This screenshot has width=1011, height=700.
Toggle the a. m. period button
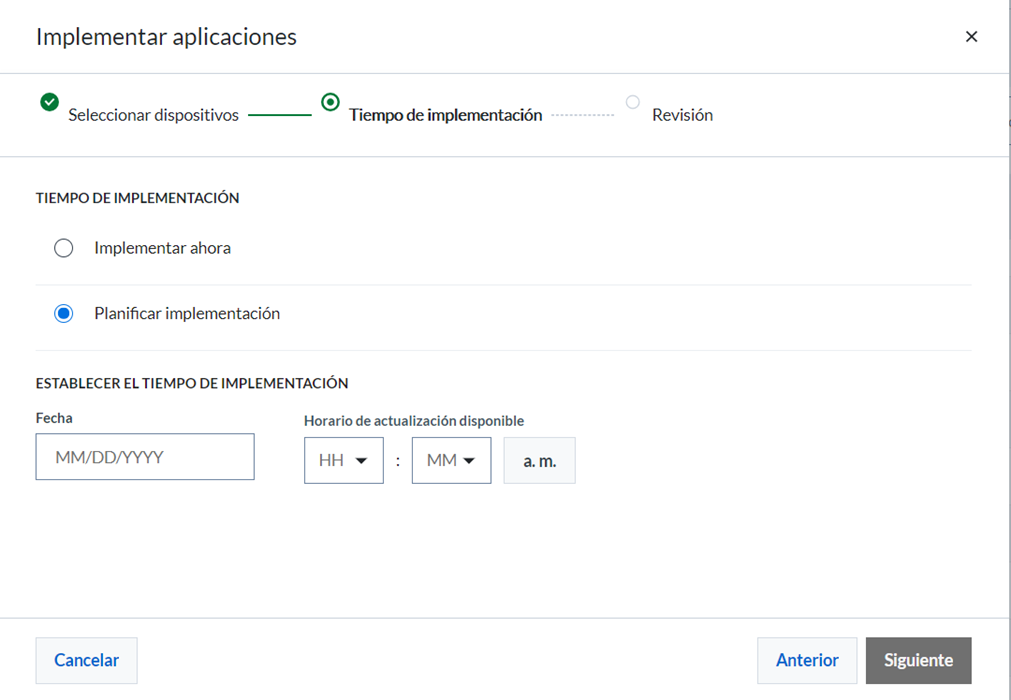point(540,460)
